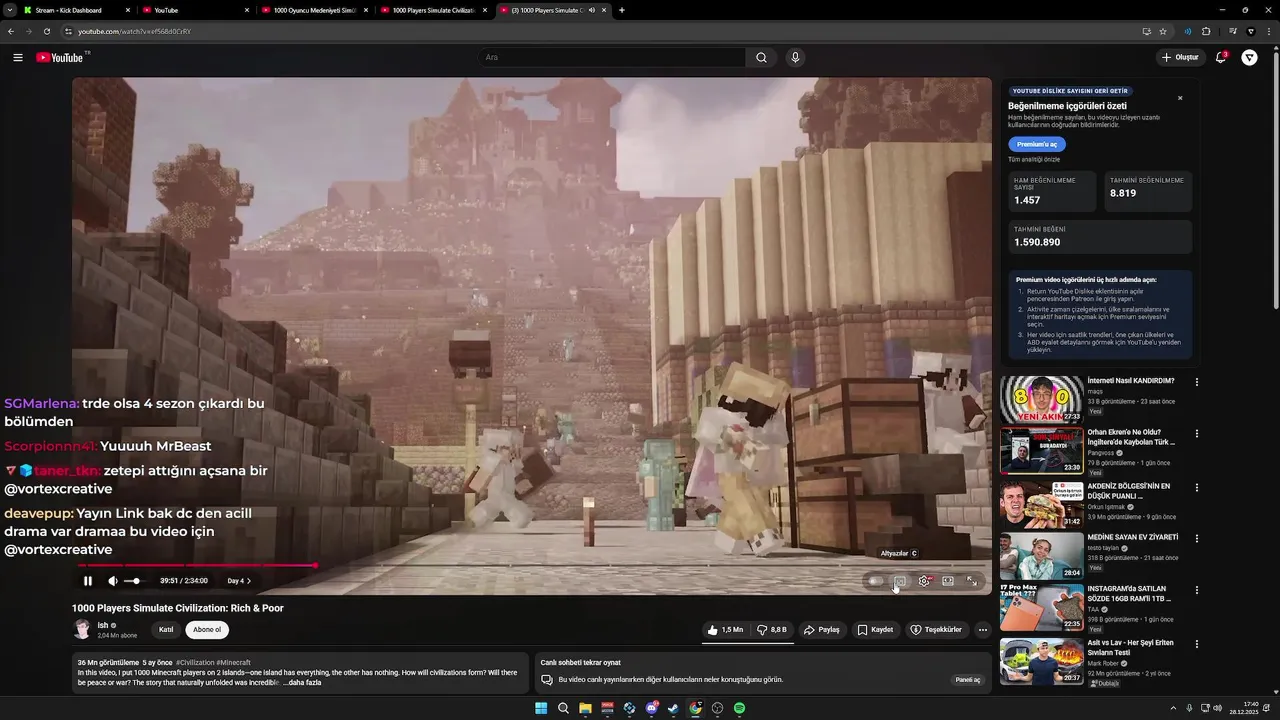Open MEDİNE SAYAN EV ZİYARETİ thumbnail

1041,556
